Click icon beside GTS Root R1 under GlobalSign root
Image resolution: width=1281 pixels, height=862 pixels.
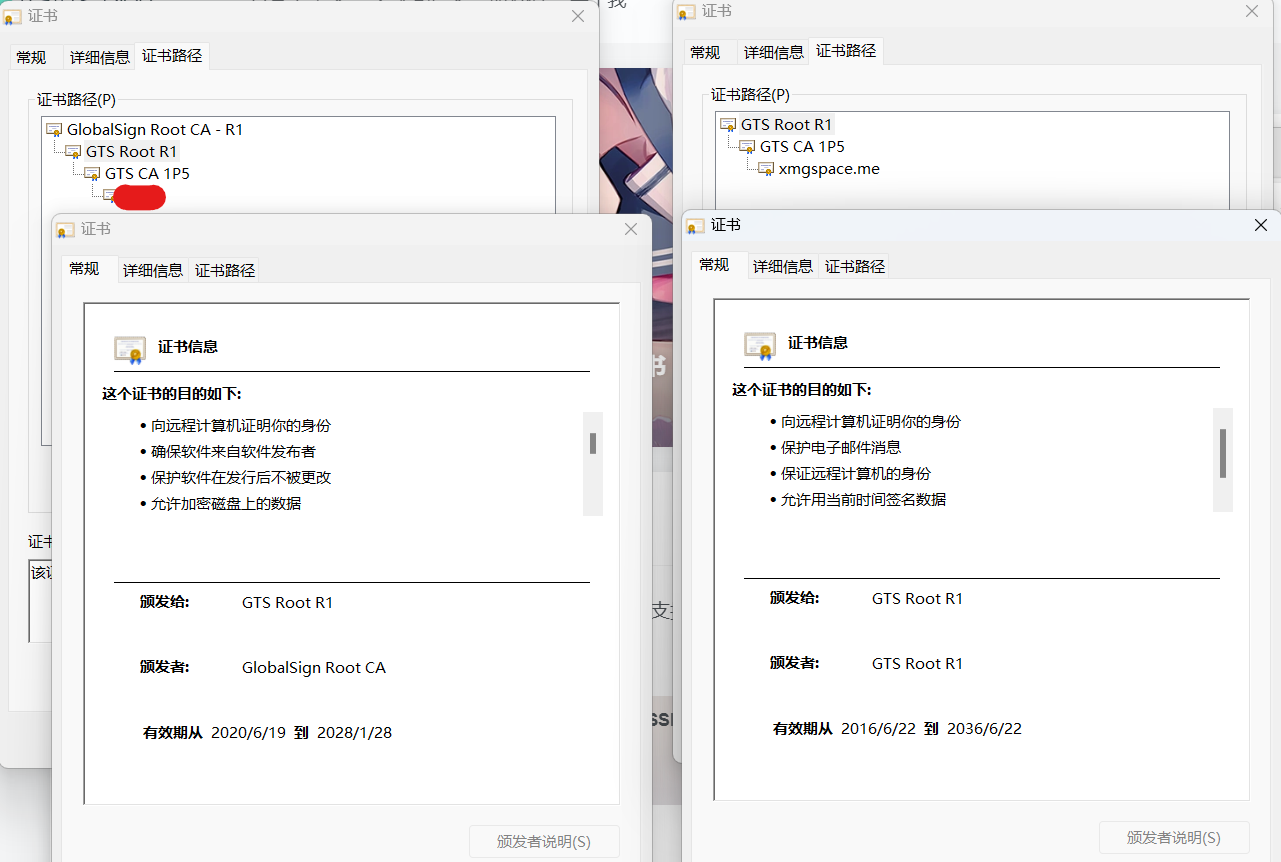[x=73, y=152]
